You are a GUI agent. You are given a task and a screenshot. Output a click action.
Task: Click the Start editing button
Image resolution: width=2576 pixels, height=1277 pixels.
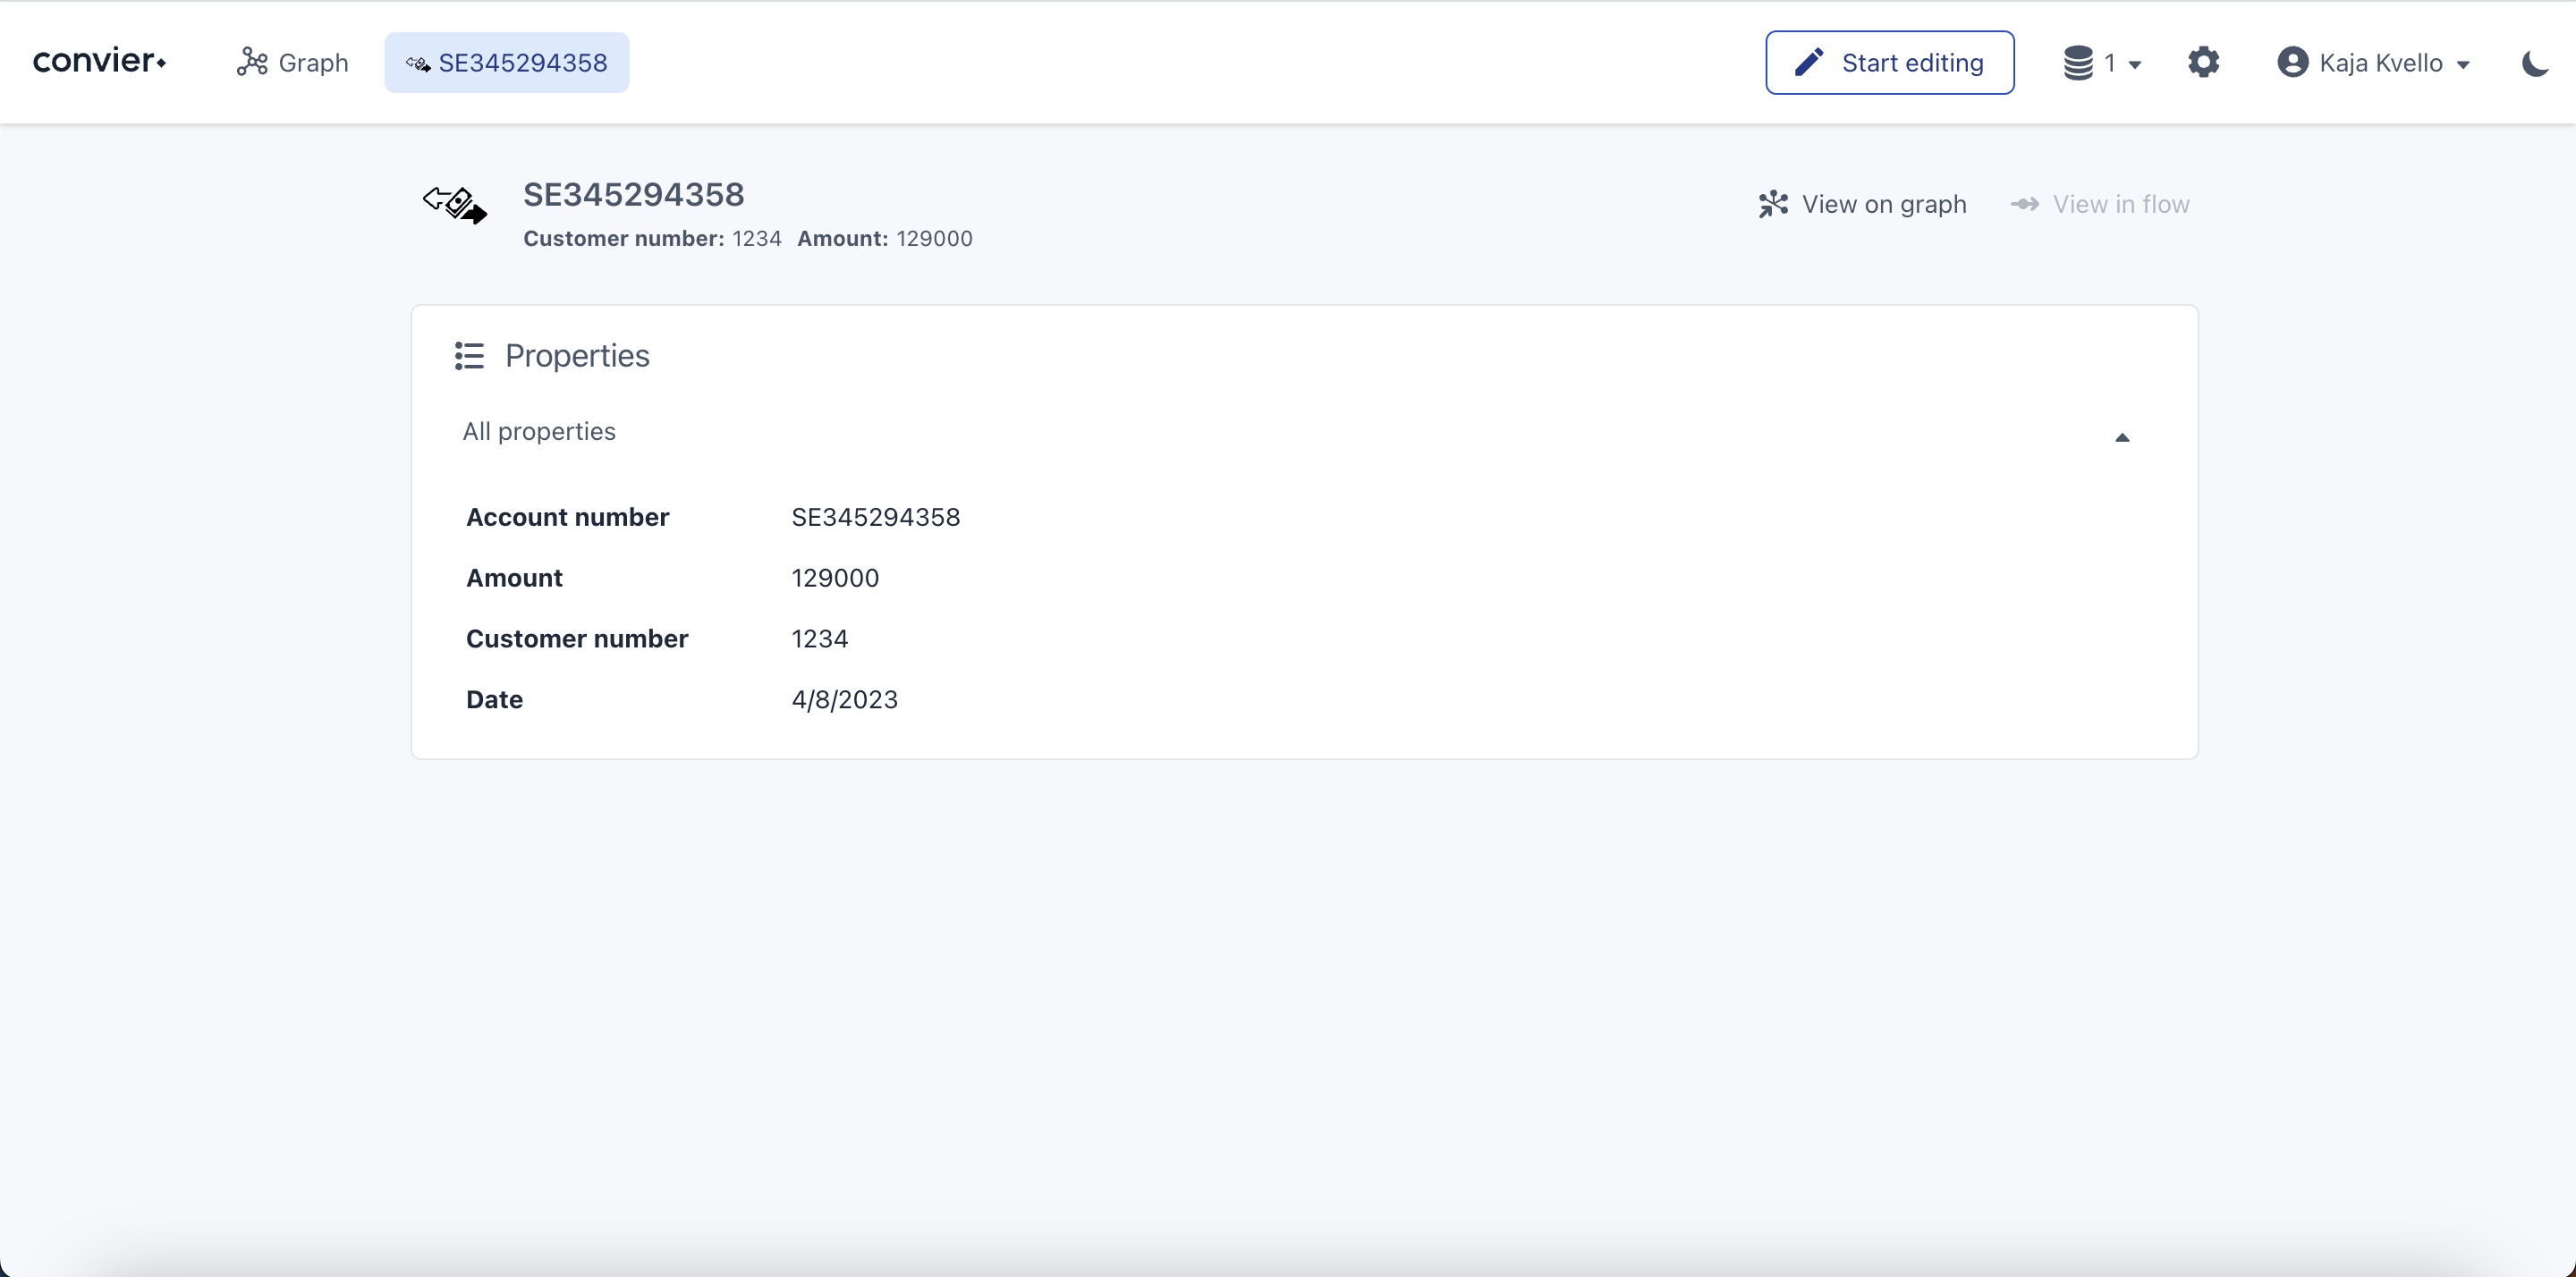point(1889,62)
